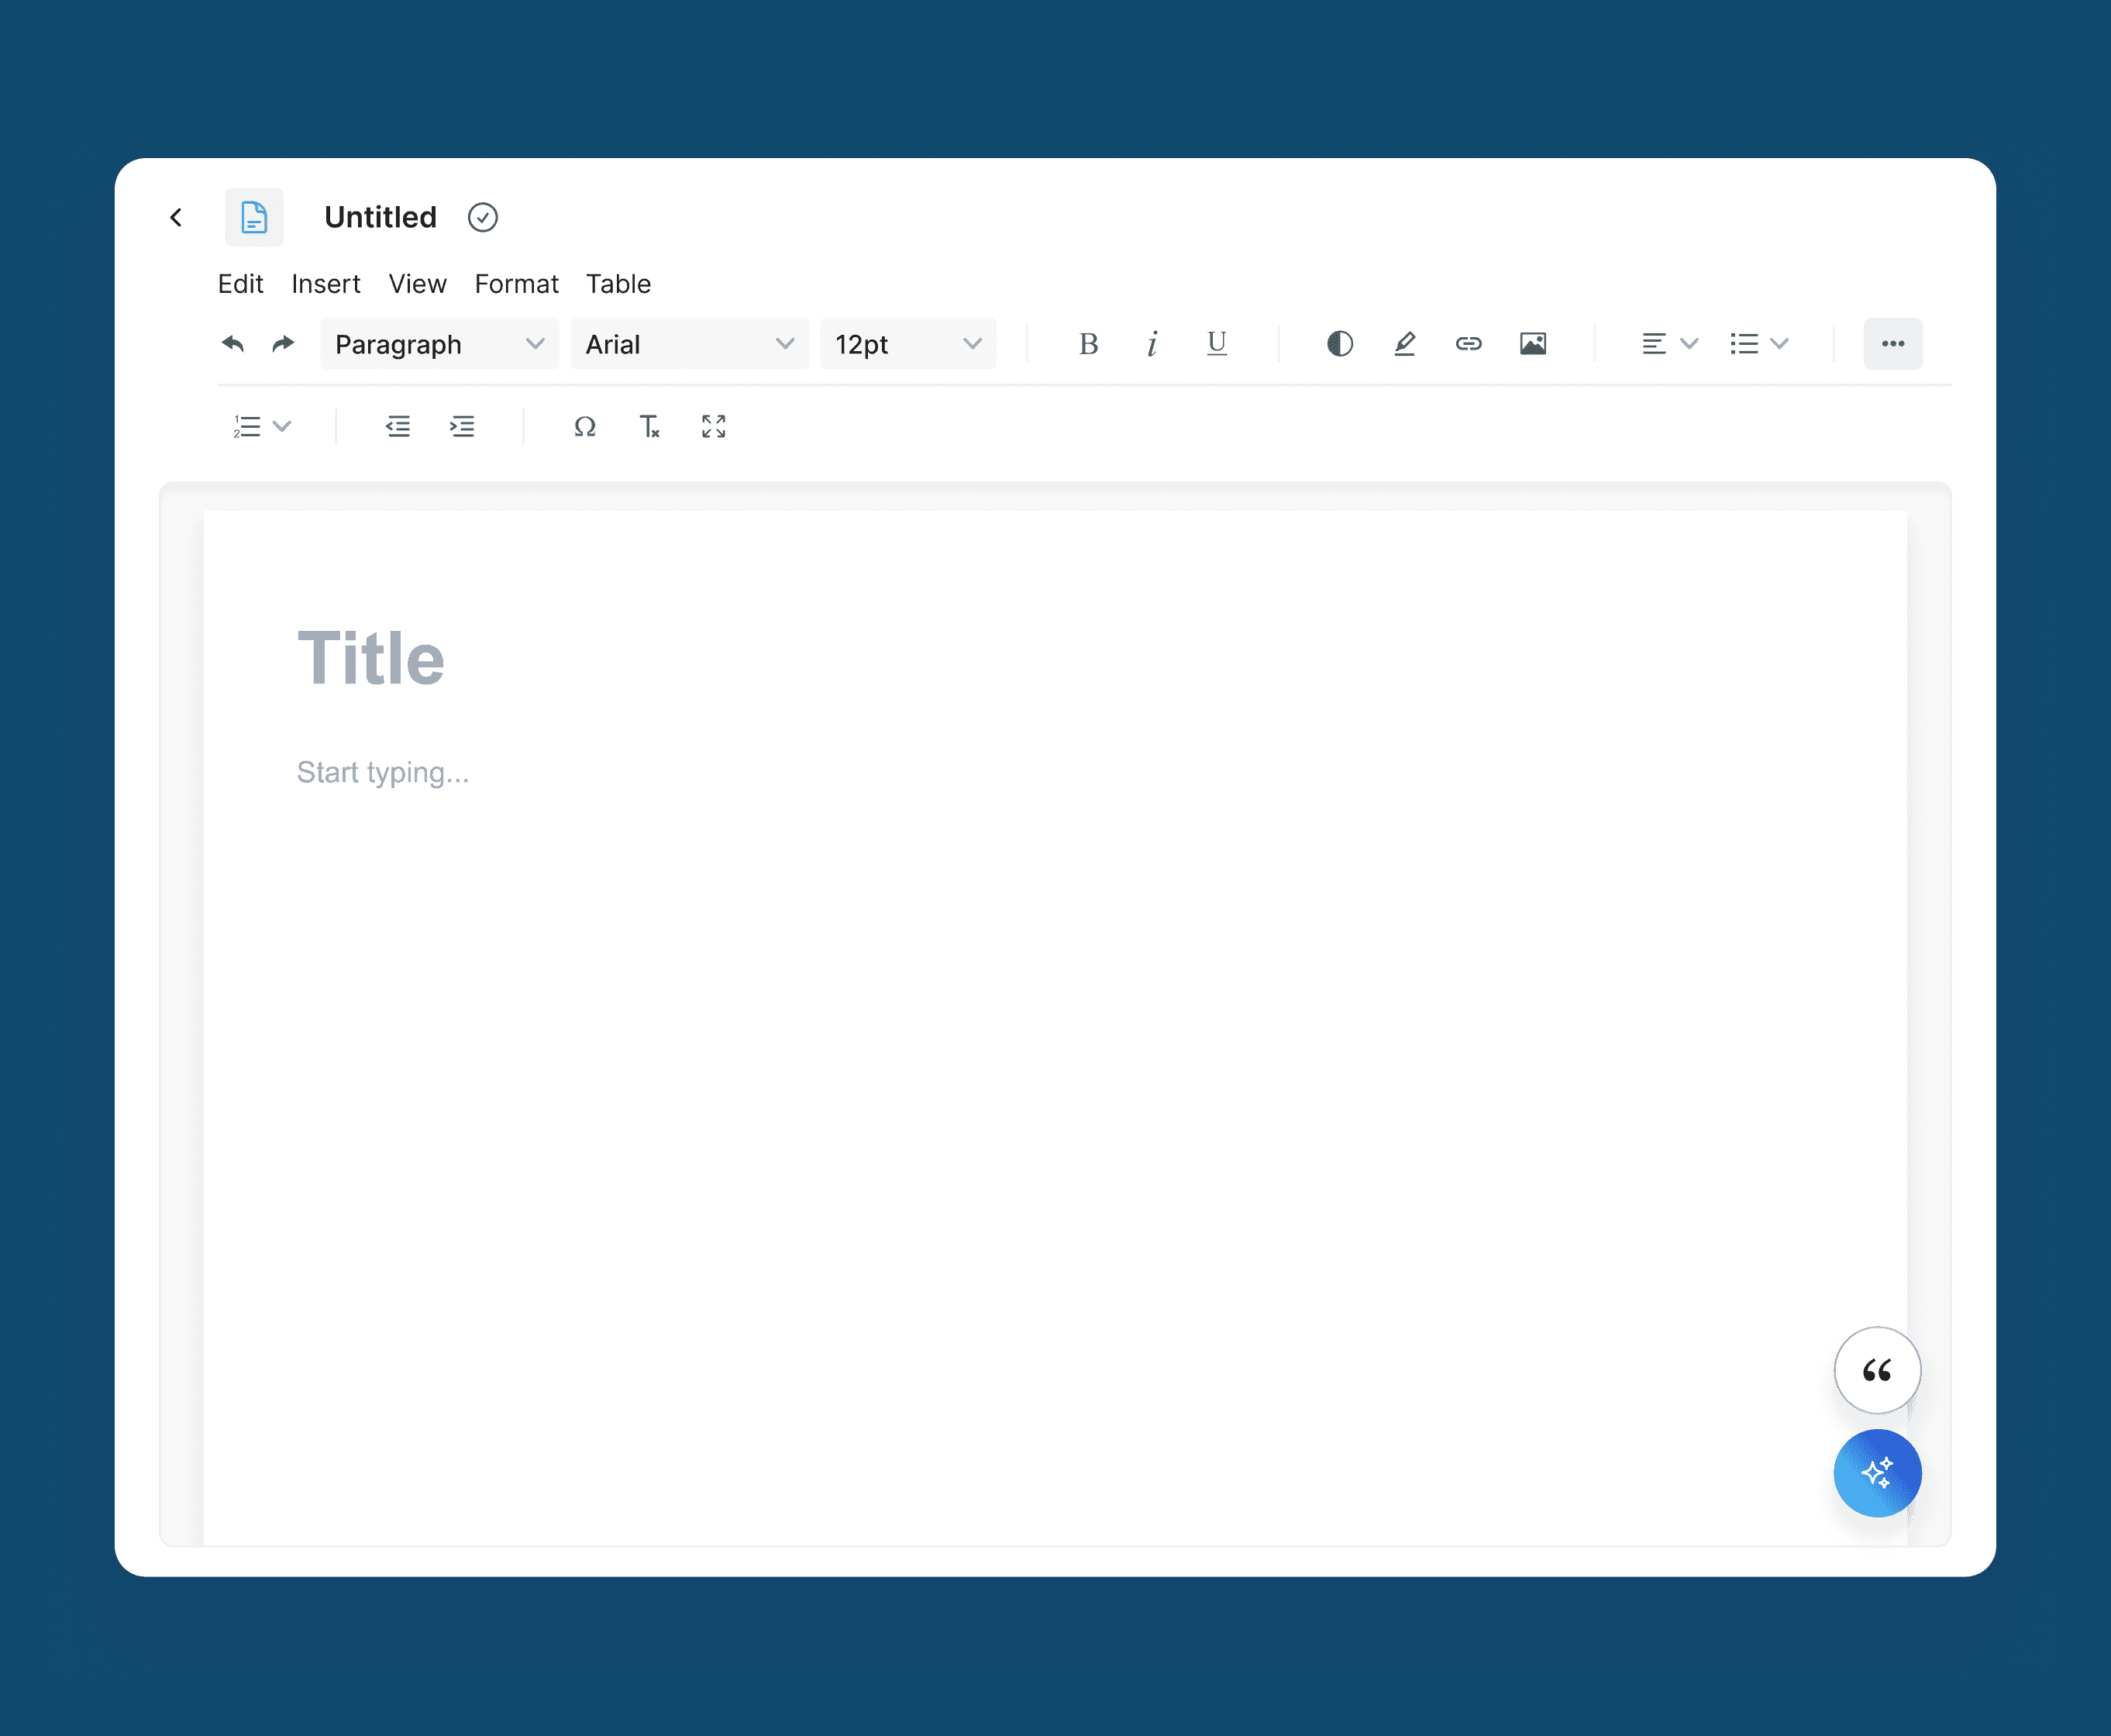Open the 12pt font size dropdown
The image size is (2111, 1736).
[907, 344]
